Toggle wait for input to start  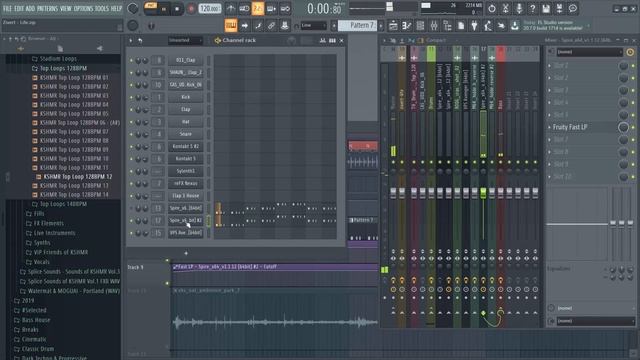[244, 9]
